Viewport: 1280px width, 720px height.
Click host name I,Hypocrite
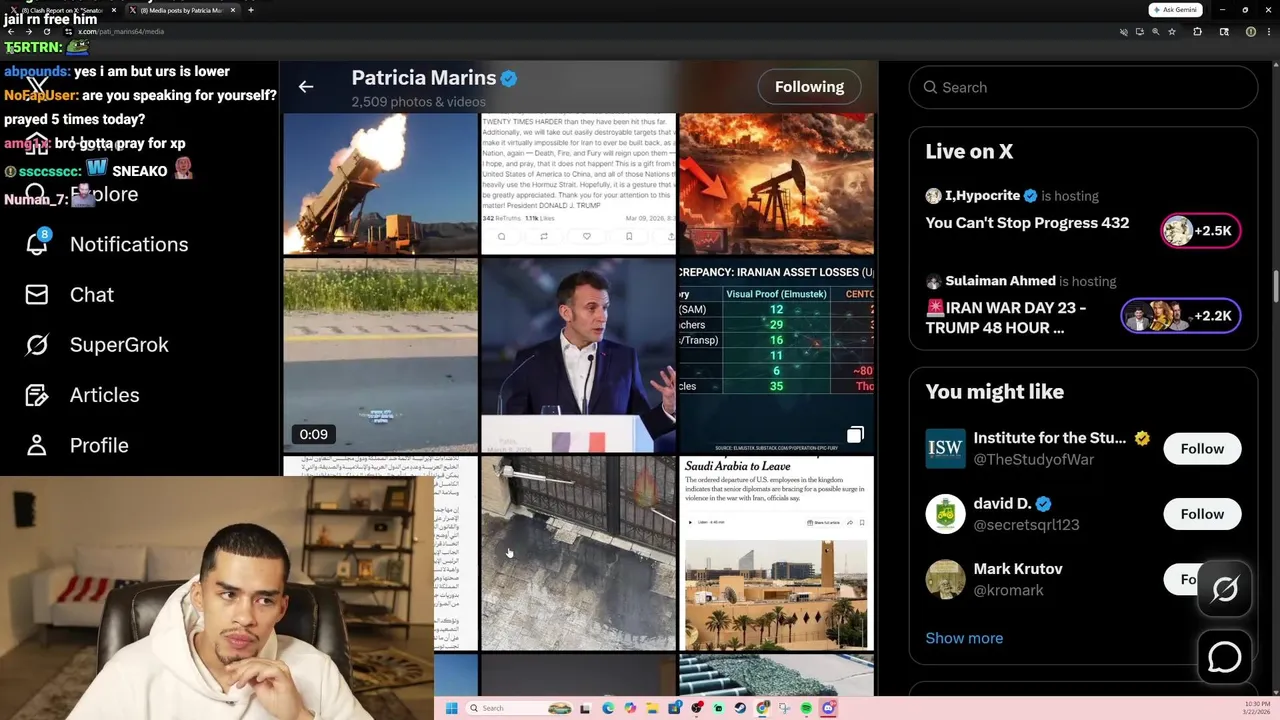[982, 196]
